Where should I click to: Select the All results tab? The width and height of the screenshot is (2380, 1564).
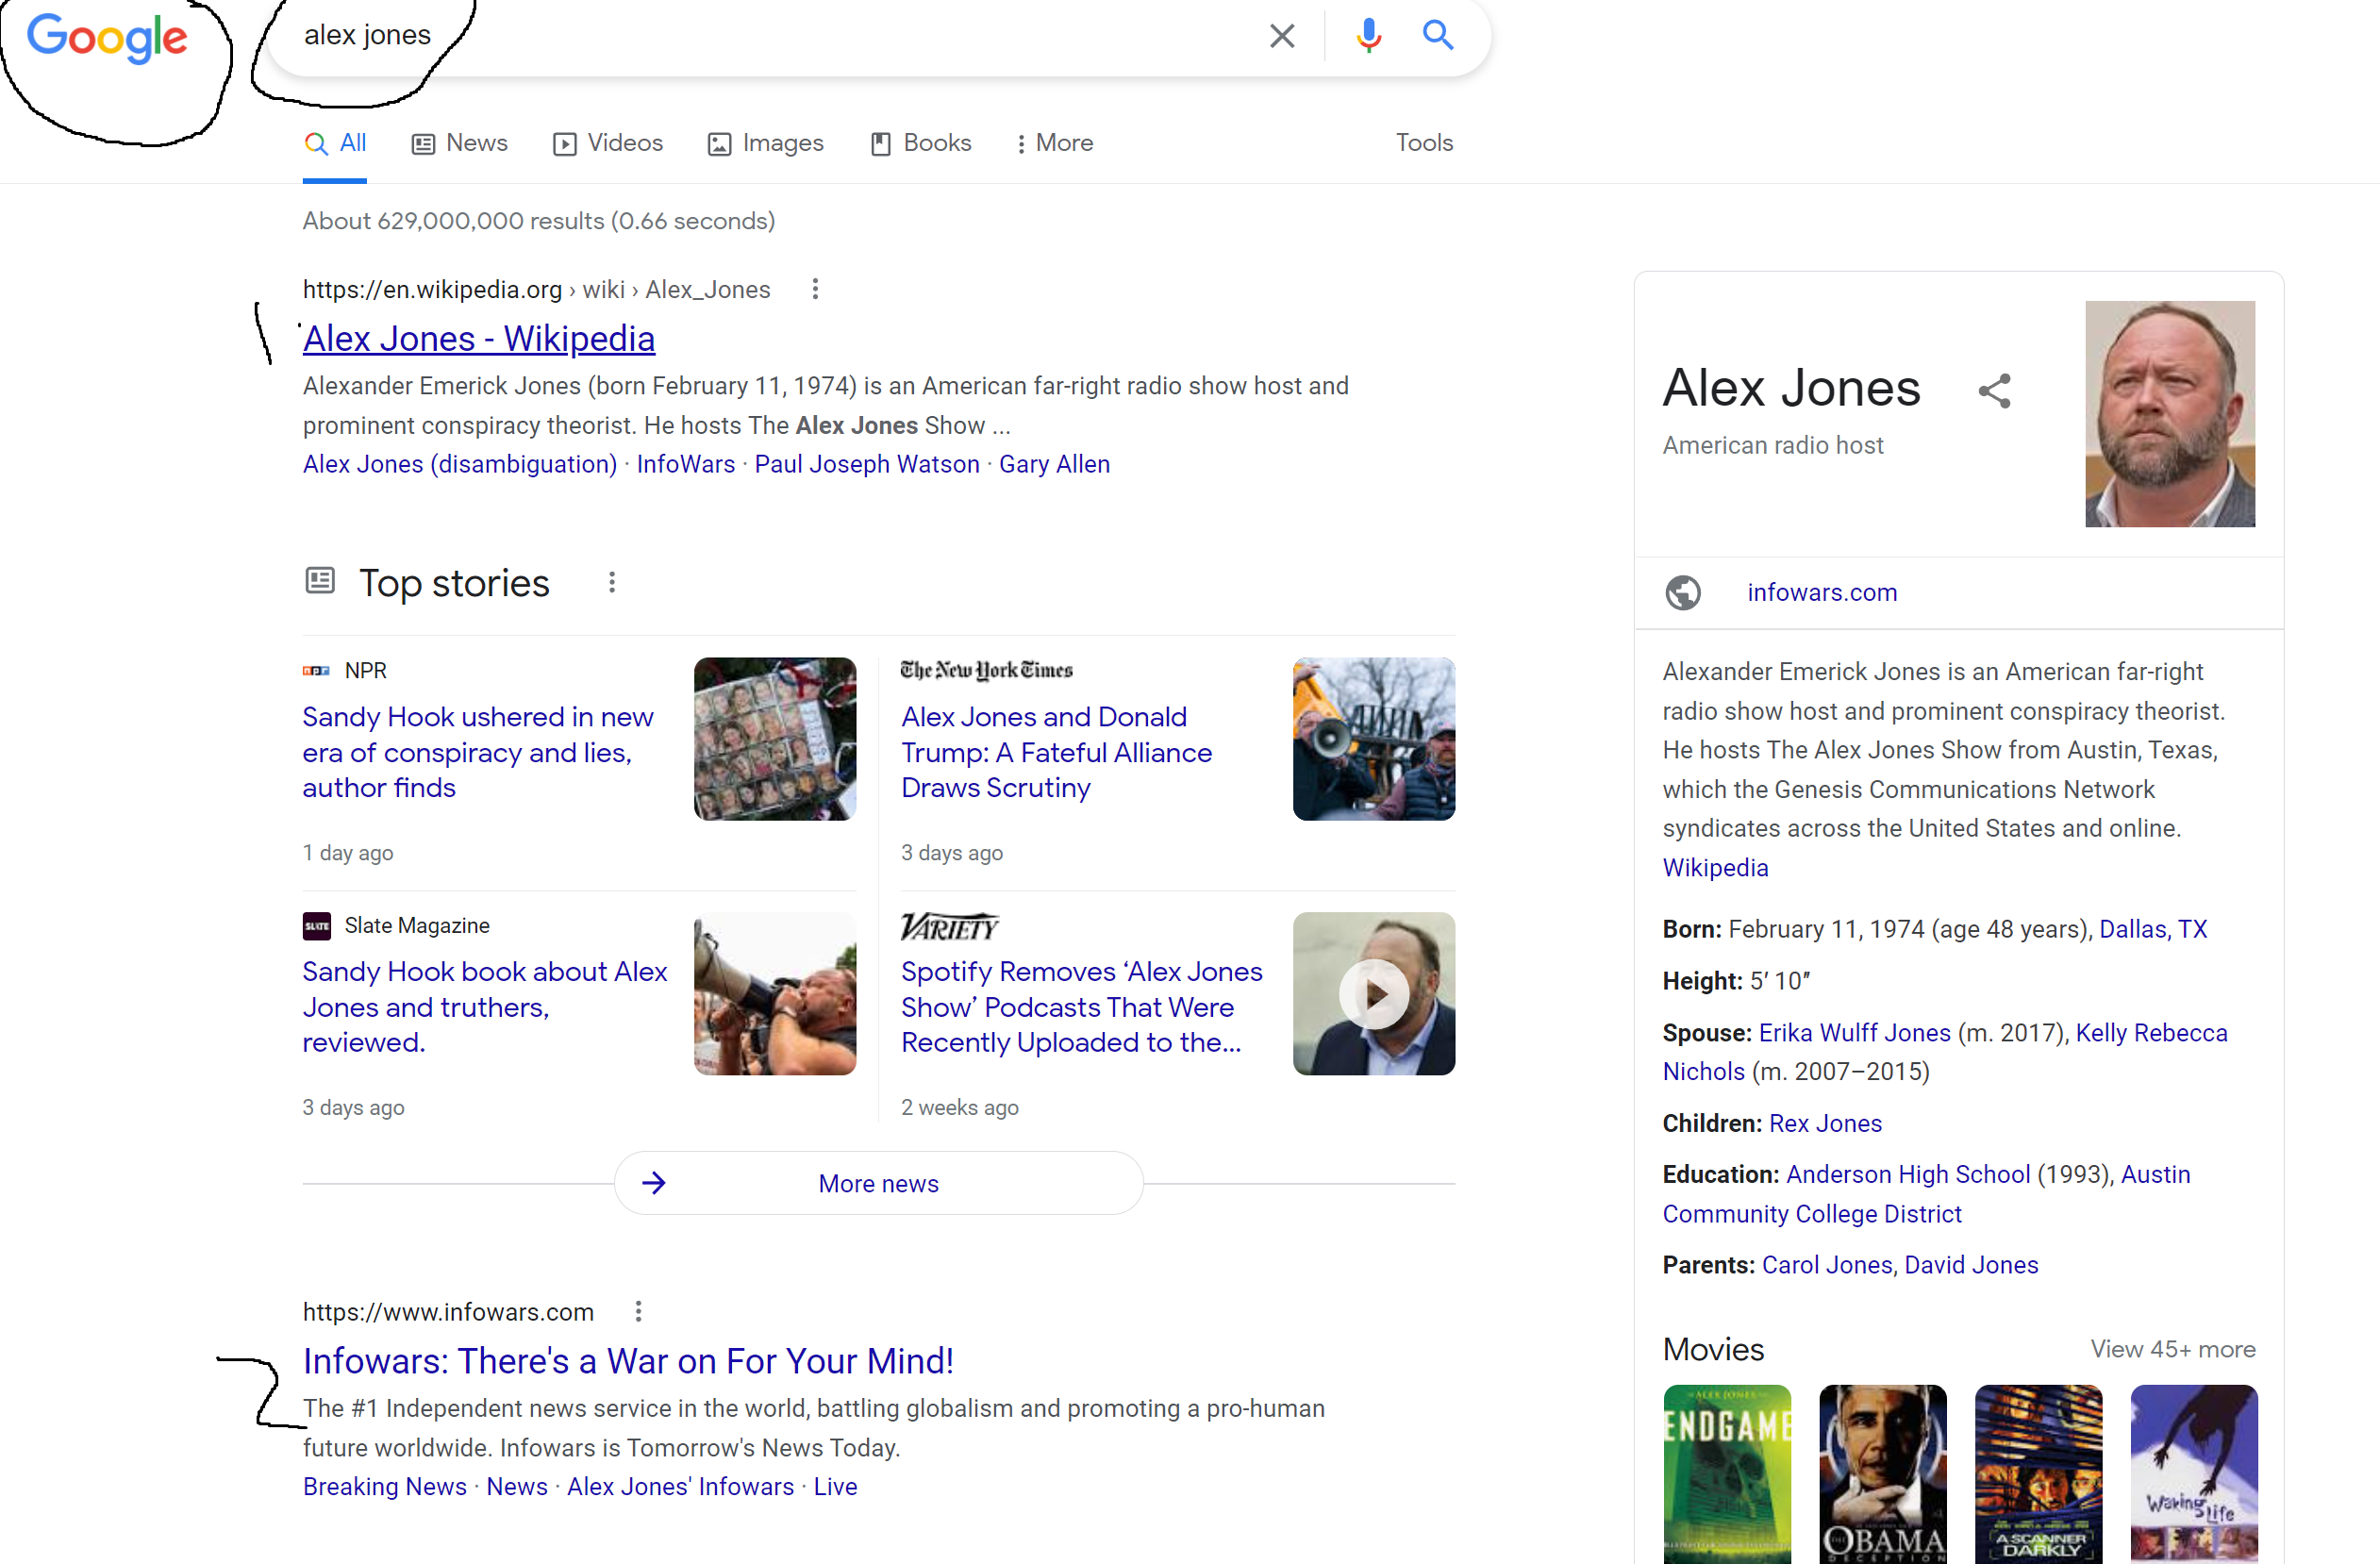[335, 143]
